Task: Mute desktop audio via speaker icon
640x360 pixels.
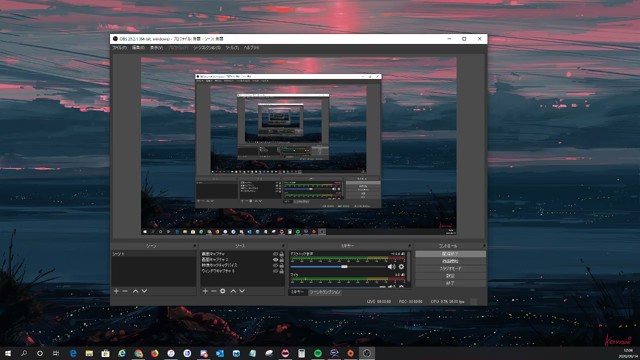Action: pyautogui.click(x=391, y=267)
